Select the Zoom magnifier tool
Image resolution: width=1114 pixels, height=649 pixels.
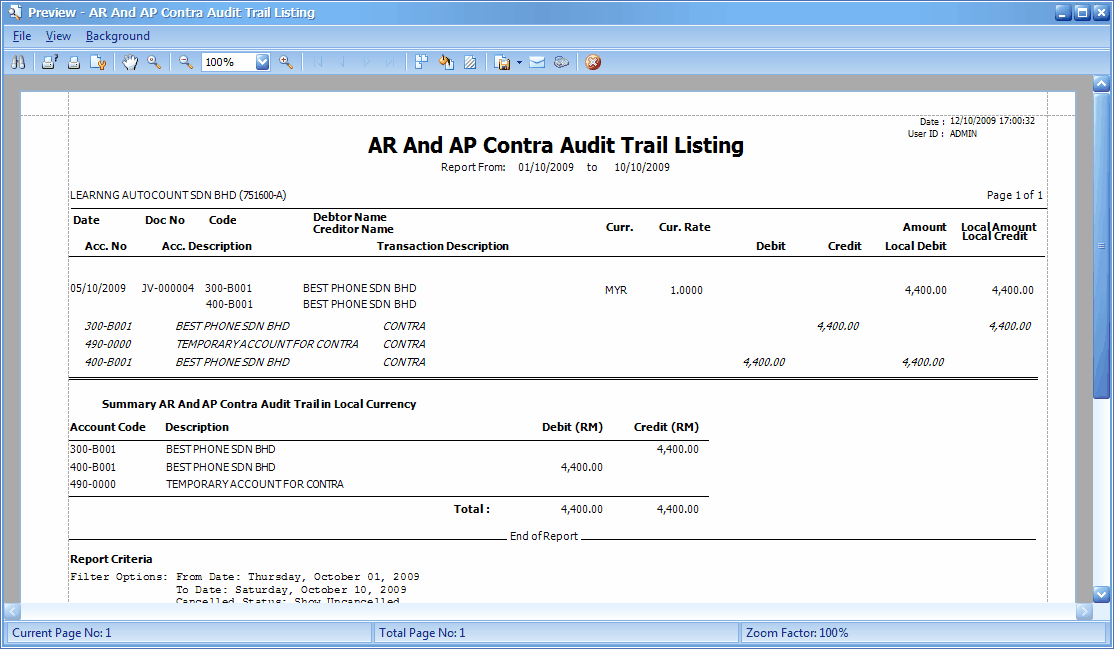tap(153, 62)
